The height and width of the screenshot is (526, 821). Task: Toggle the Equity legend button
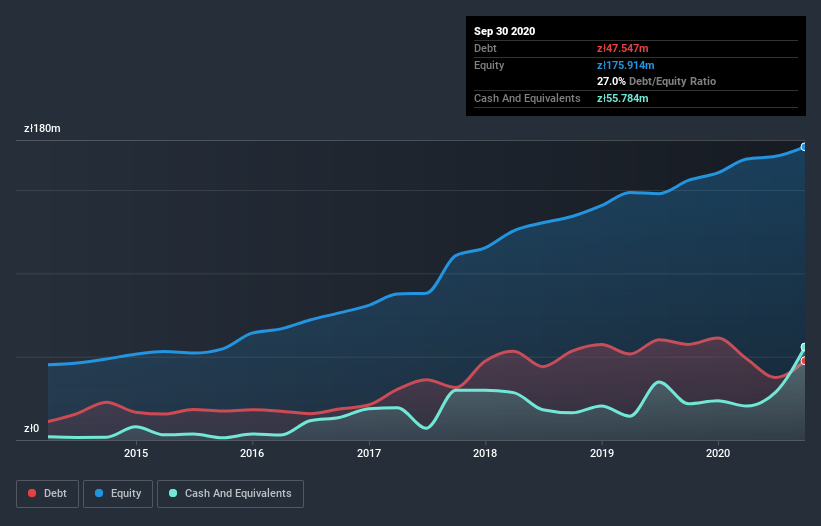pyautogui.click(x=118, y=494)
